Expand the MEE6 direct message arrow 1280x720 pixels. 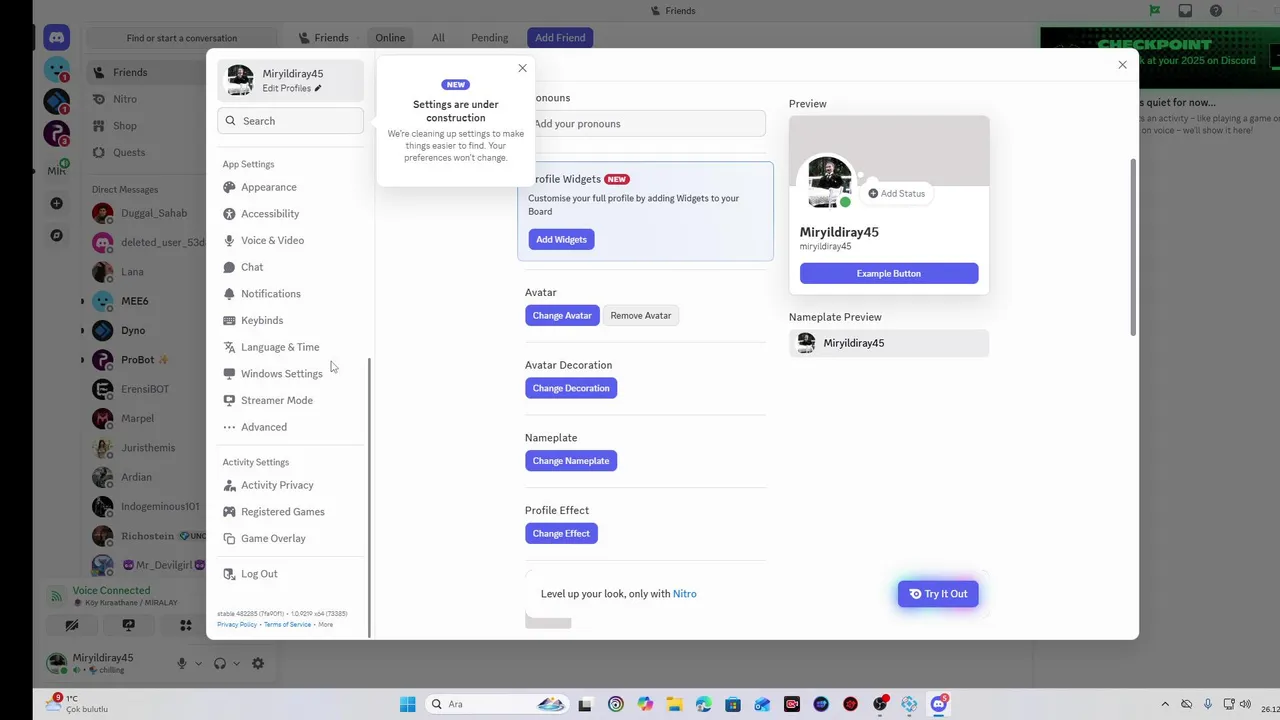point(83,301)
